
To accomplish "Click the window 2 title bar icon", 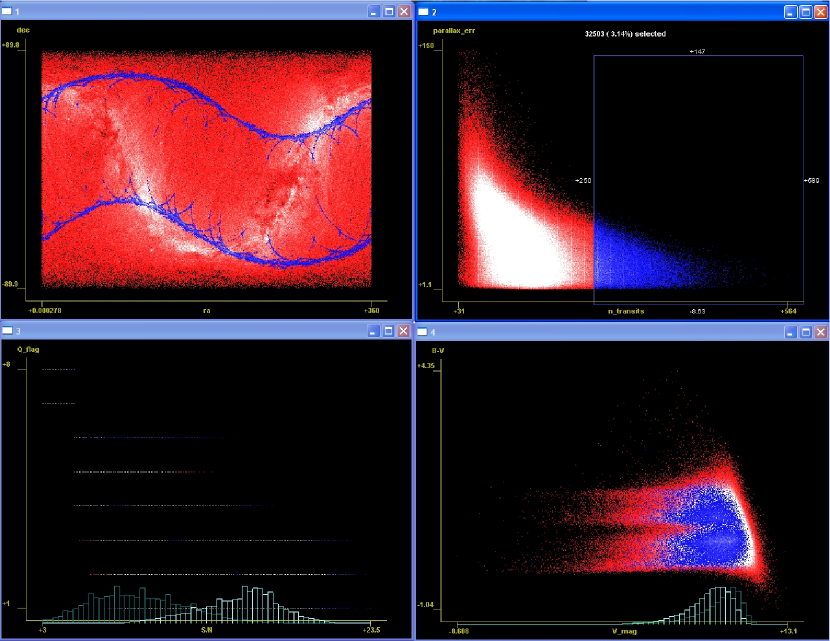I will (423, 11).
